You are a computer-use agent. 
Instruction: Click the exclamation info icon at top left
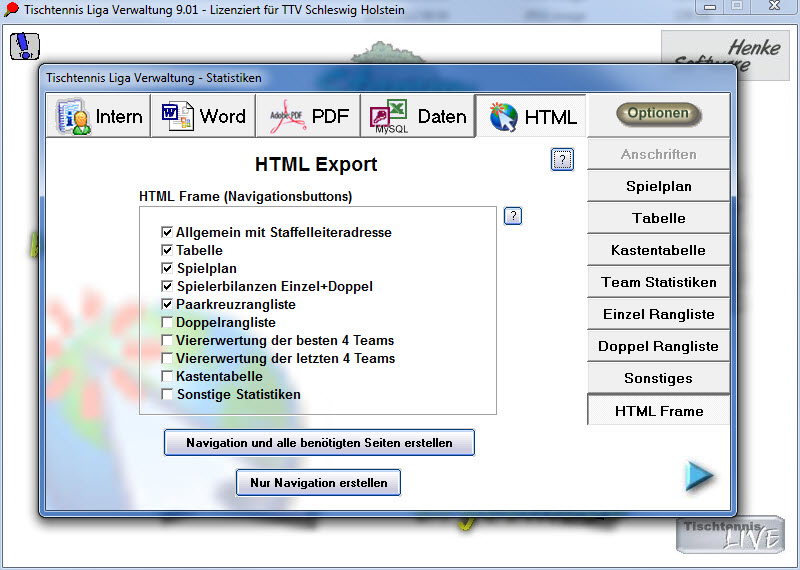25,45
